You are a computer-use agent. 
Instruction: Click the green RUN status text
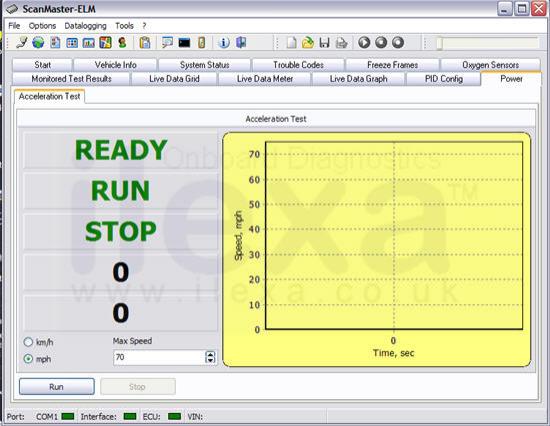click(x=121, y=191)
